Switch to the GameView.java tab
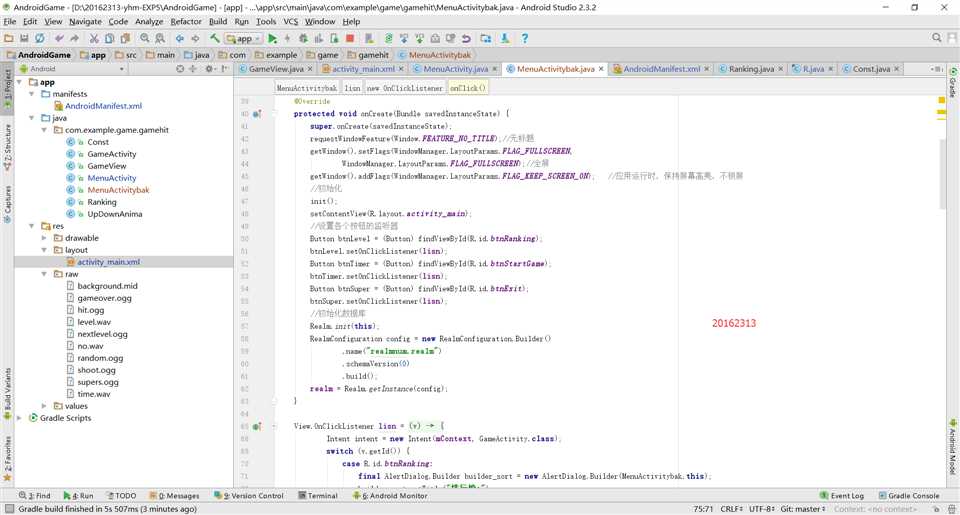The image size is (960, 515). coord(269,69)
